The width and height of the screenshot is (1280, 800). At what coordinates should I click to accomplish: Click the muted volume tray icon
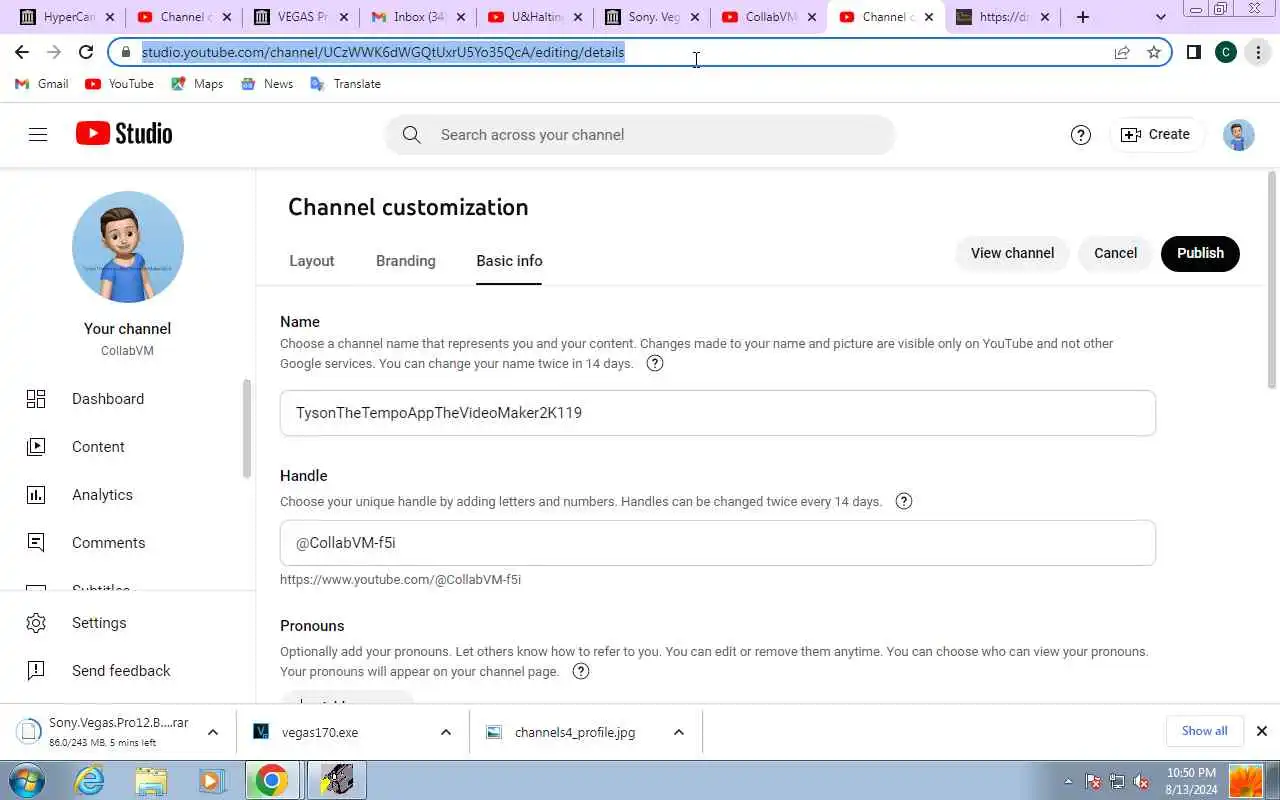pyautogui.click(x=1141, y=781)
